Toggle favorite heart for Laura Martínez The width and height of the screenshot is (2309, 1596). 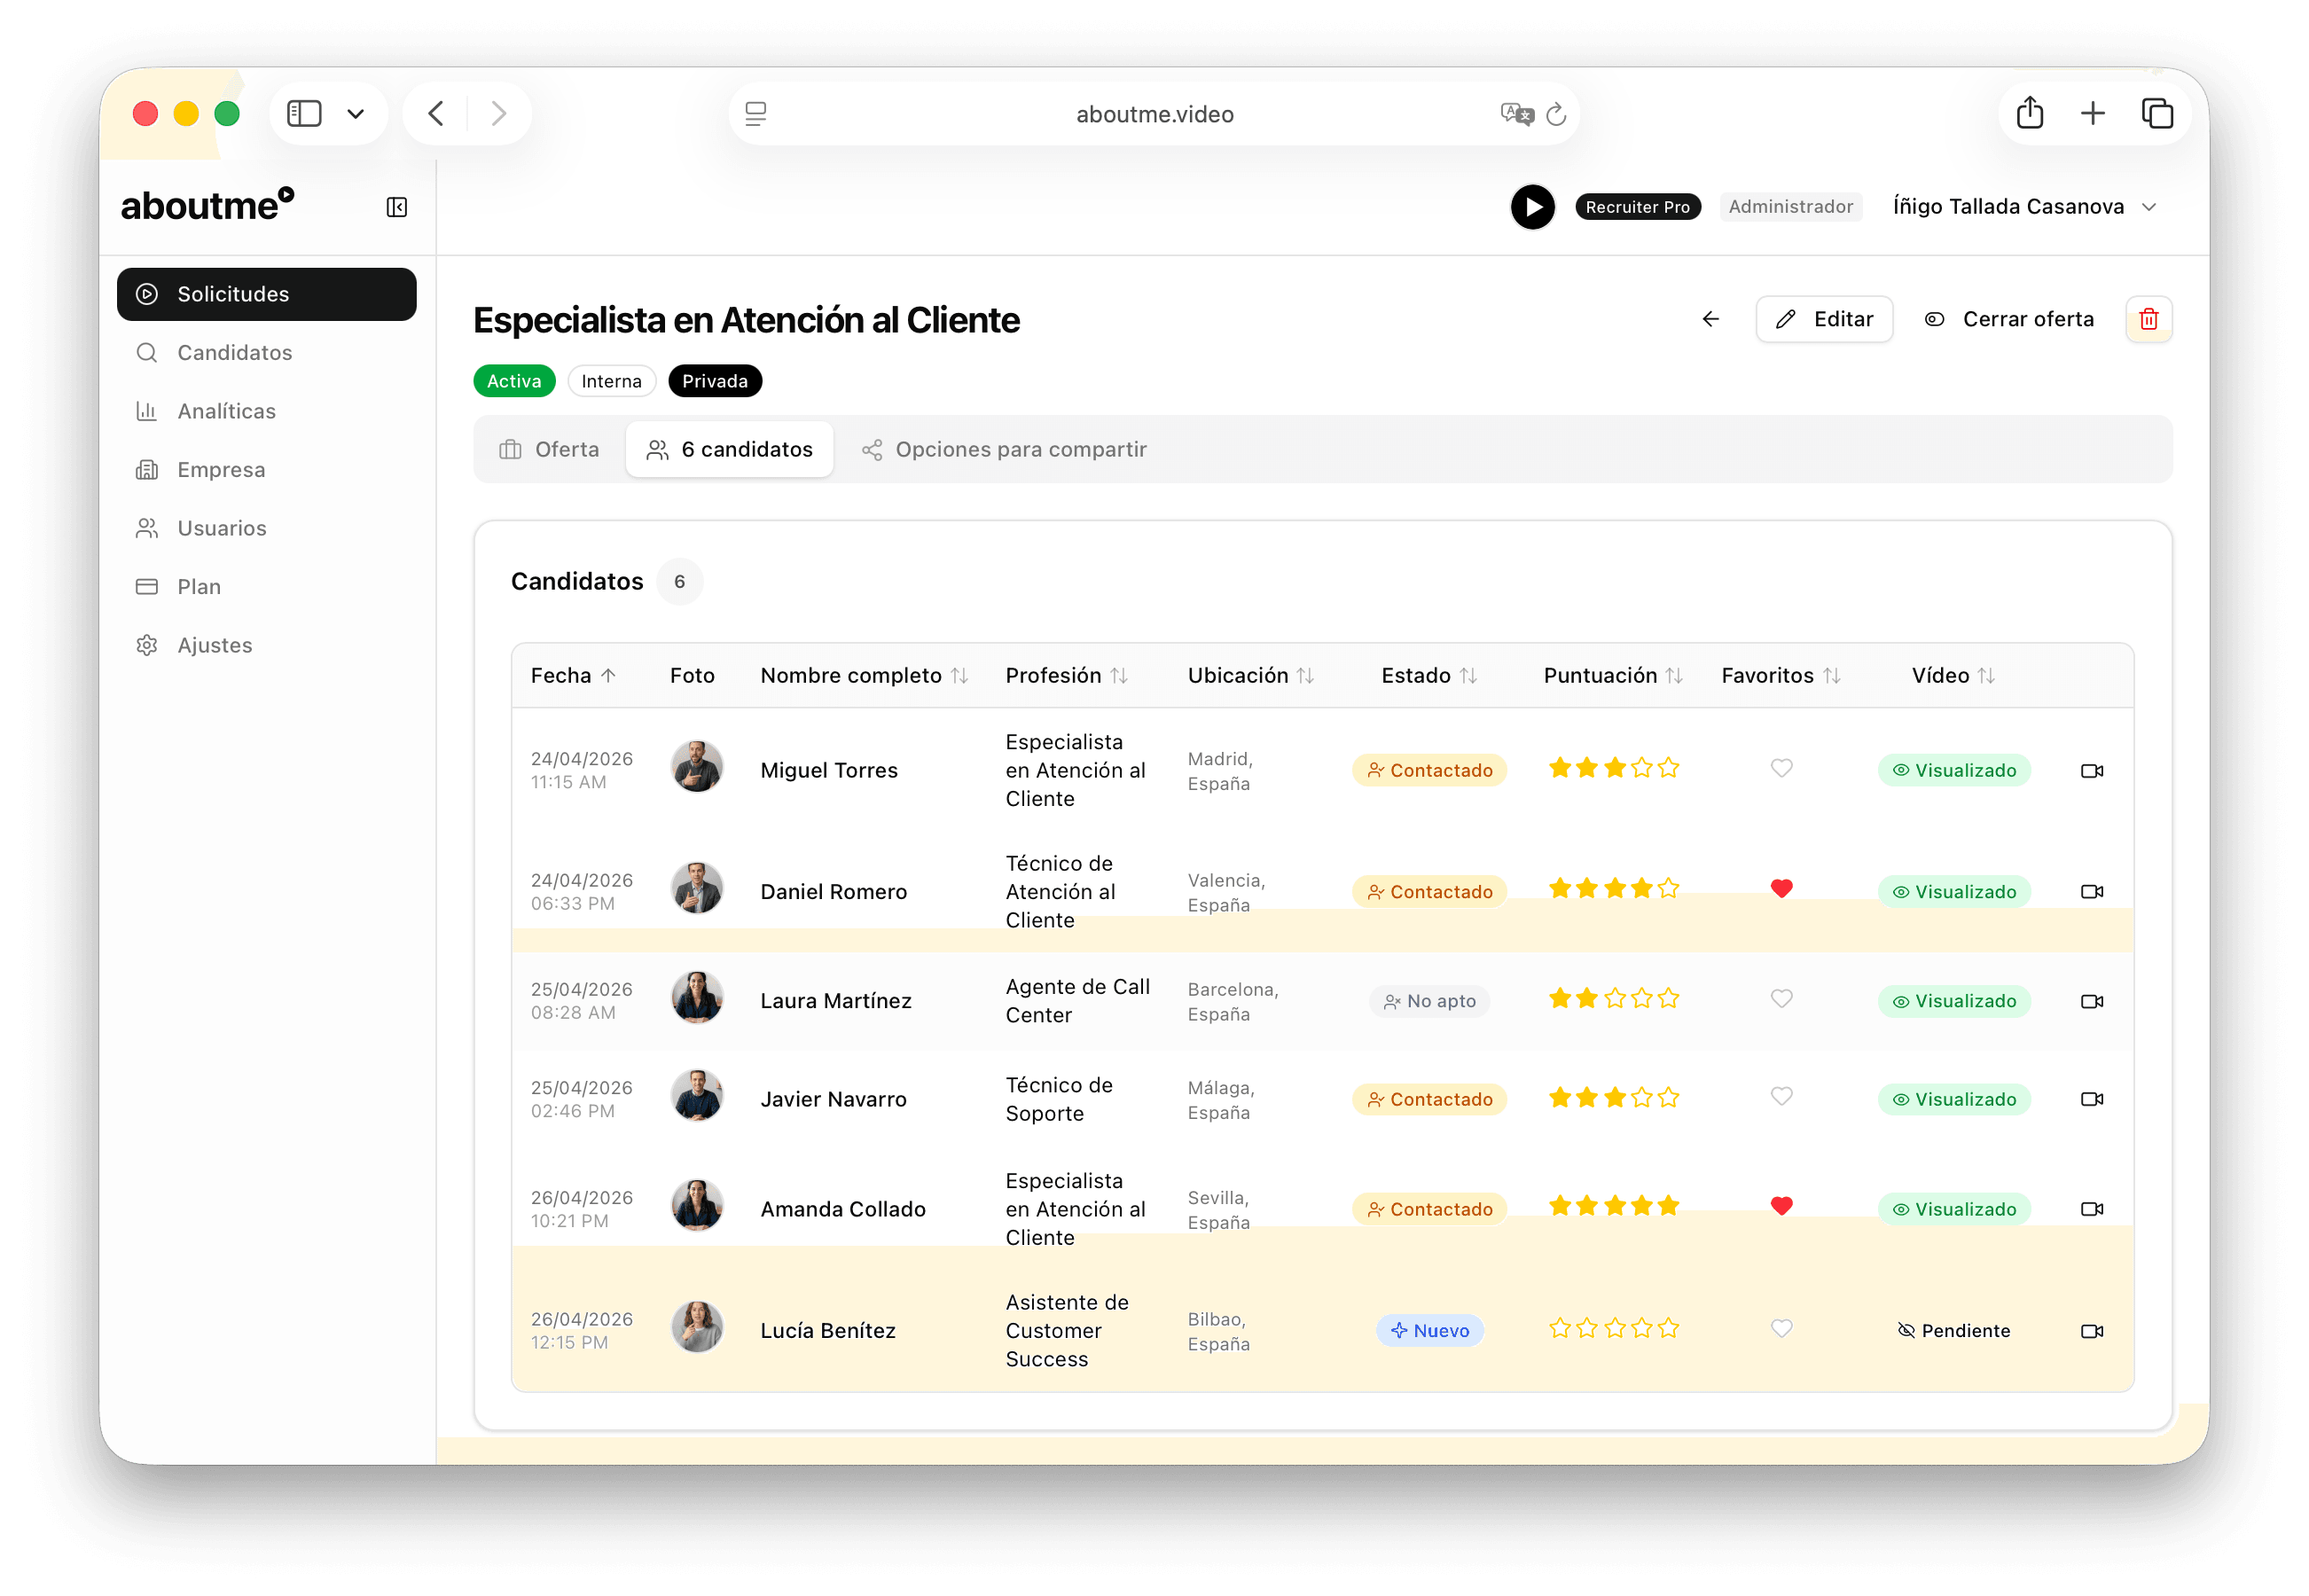click(1781, 998)
